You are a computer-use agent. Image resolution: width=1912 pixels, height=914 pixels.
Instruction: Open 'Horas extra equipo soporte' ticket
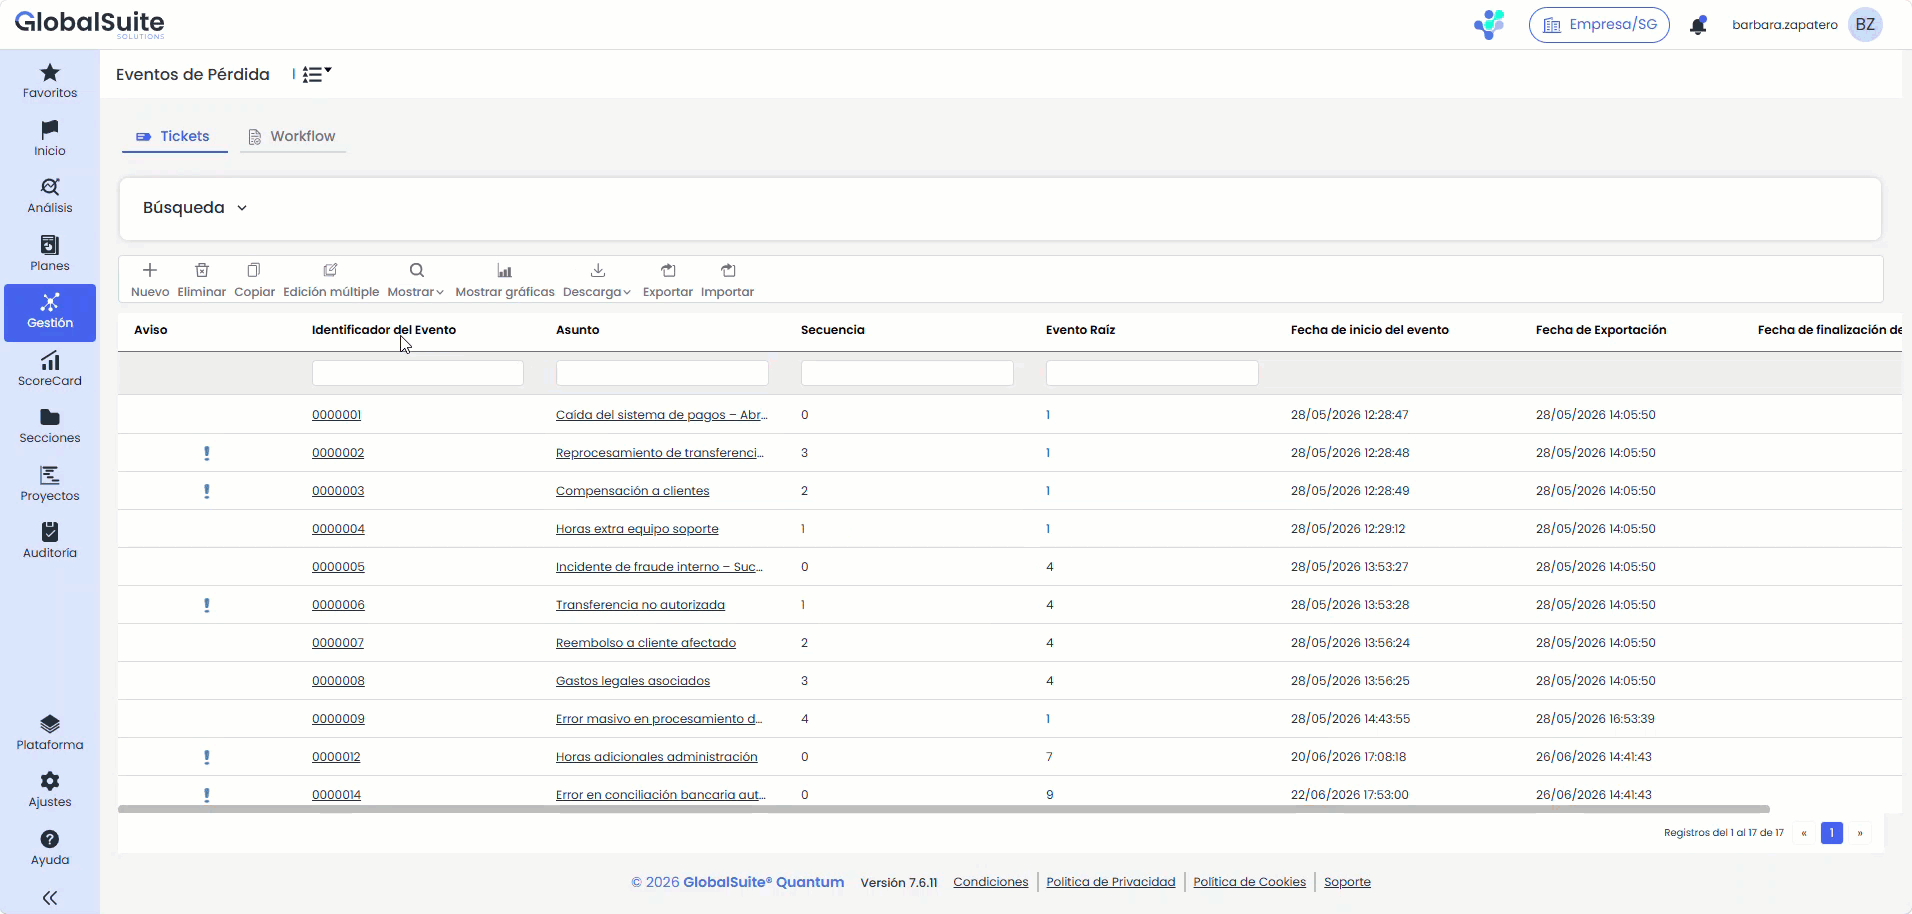[x=637, y=529]
